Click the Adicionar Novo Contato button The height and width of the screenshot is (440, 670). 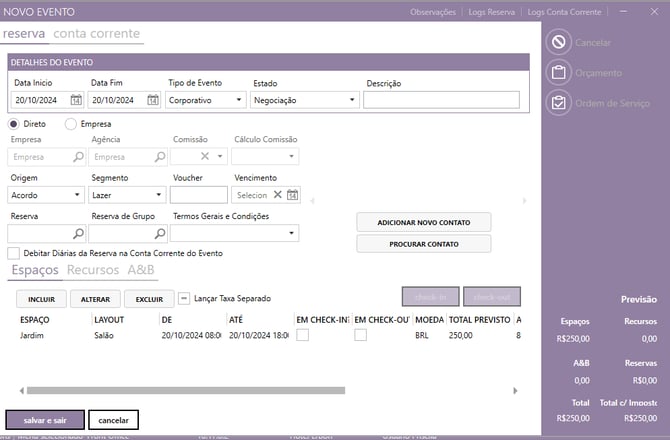pyautogui.click(x=424, y=222)
